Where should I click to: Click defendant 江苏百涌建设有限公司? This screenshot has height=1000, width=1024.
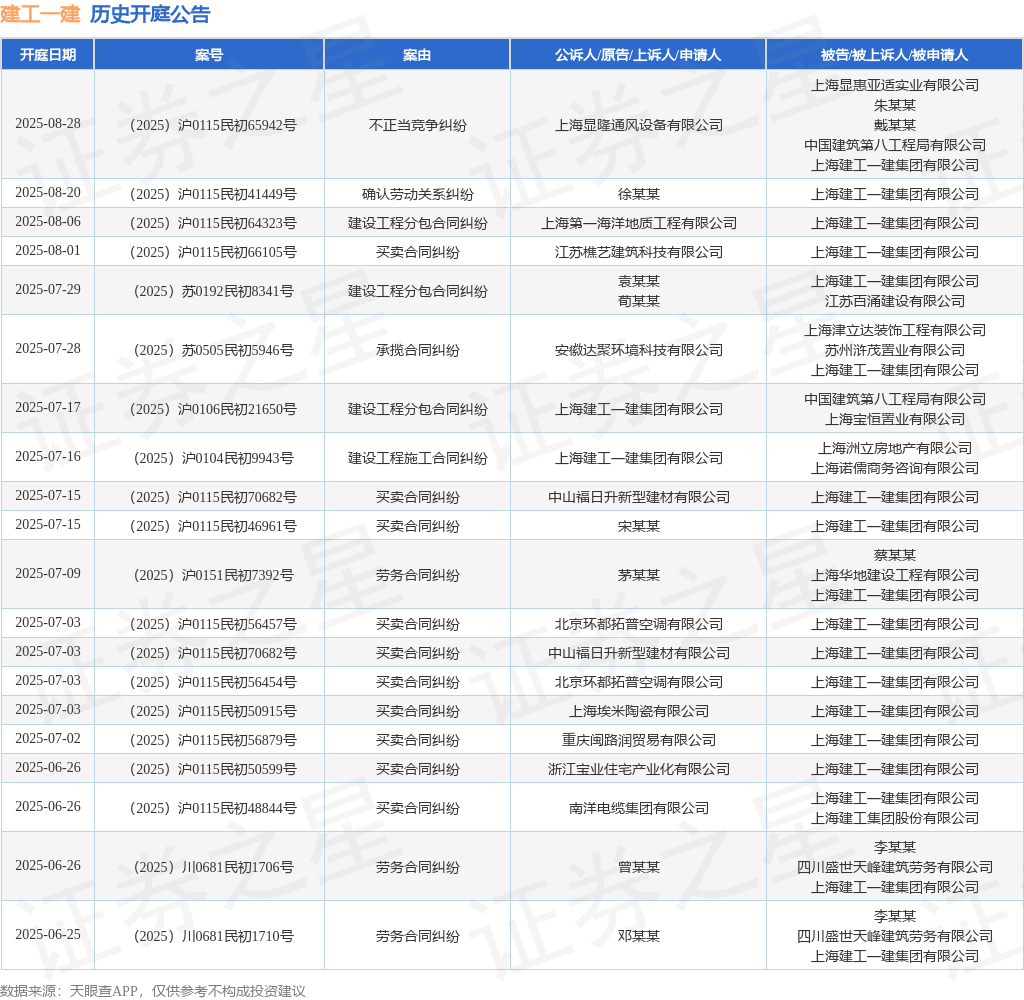pos(895,300)
